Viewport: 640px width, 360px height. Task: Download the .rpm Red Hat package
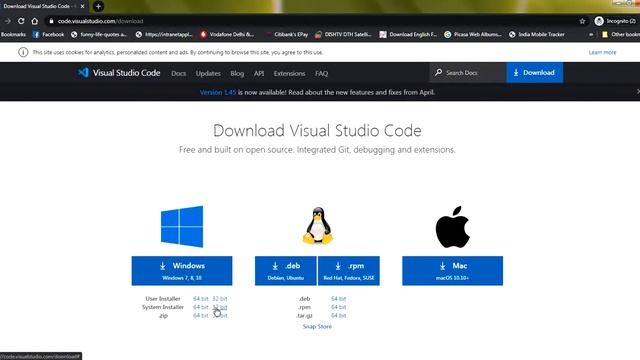click(349, 271)
